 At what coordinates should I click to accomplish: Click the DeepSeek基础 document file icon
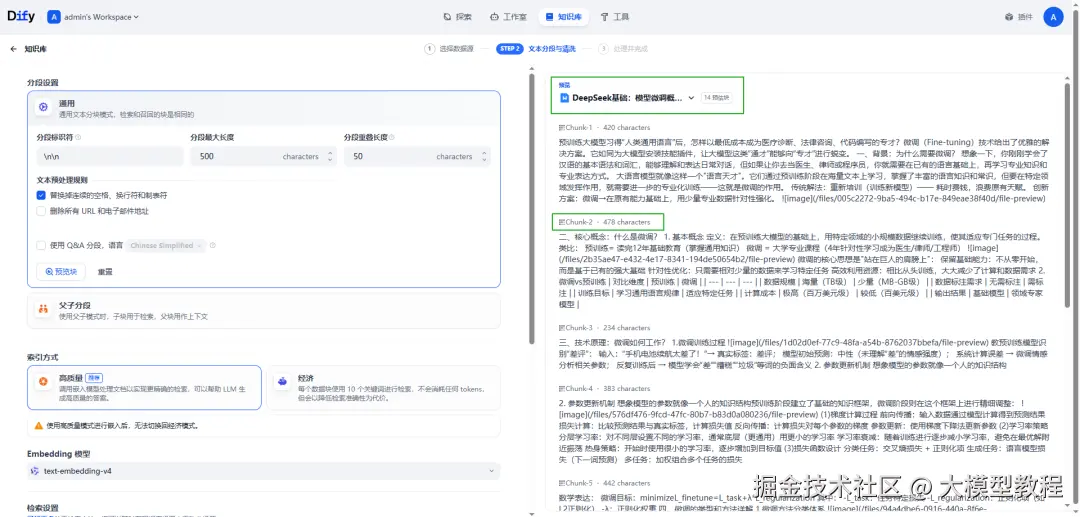click(565, 98)
